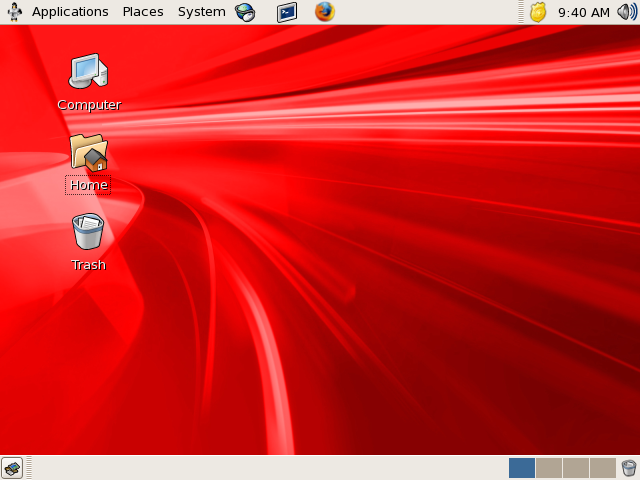
Task: Open the System menu
Action: (201, 12)
